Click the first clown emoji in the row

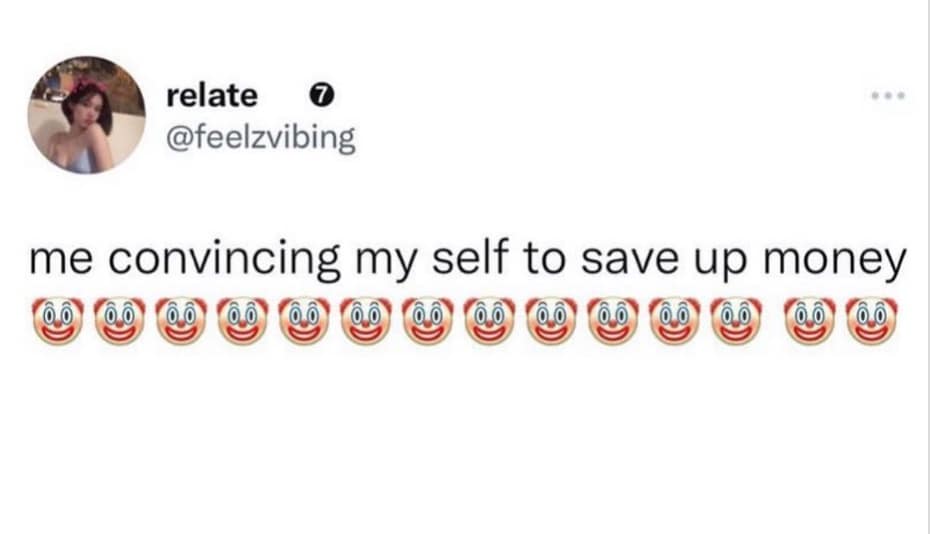point(57,320)
